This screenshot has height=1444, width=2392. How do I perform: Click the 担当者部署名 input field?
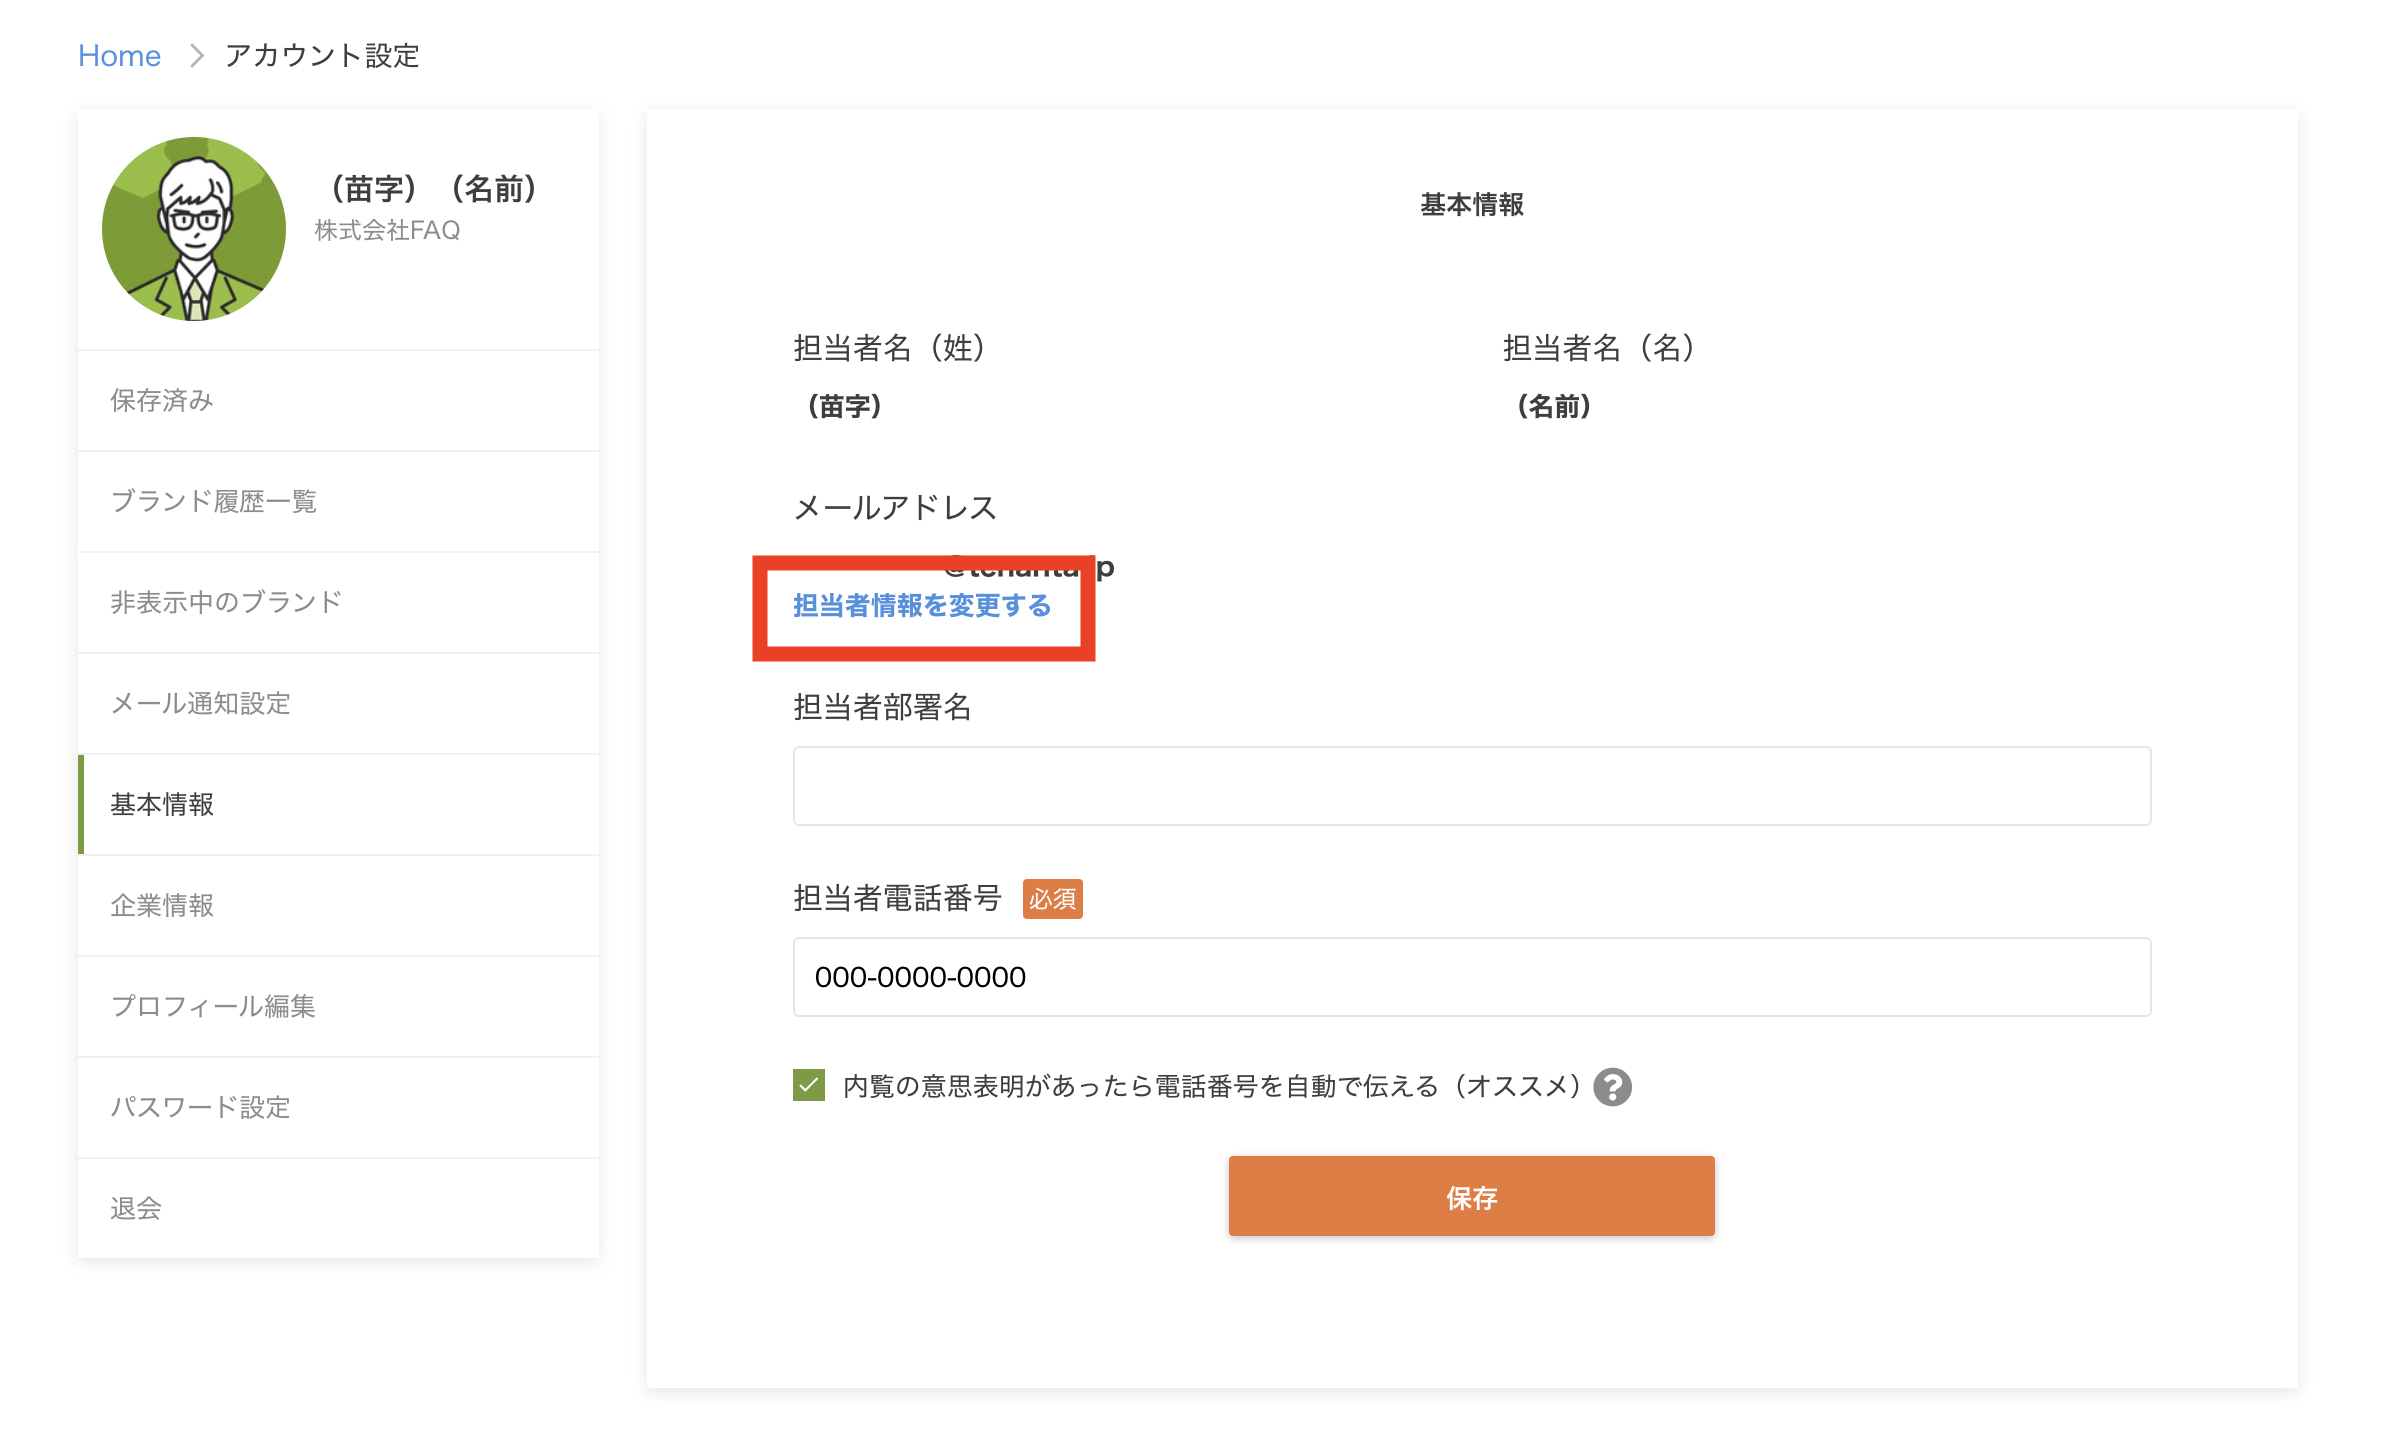[x=1471, y=786]
